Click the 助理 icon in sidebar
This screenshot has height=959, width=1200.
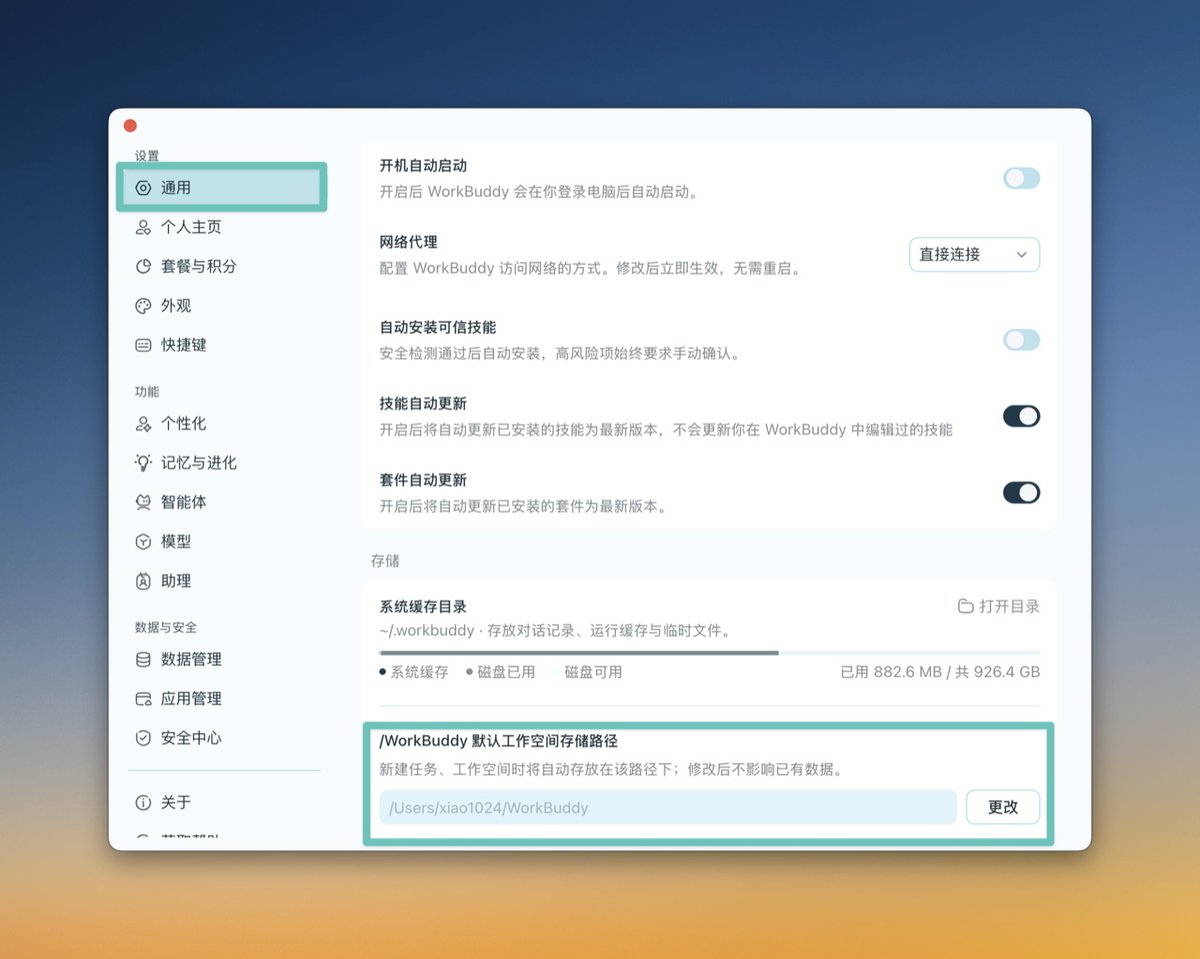[x=143, y=581]
